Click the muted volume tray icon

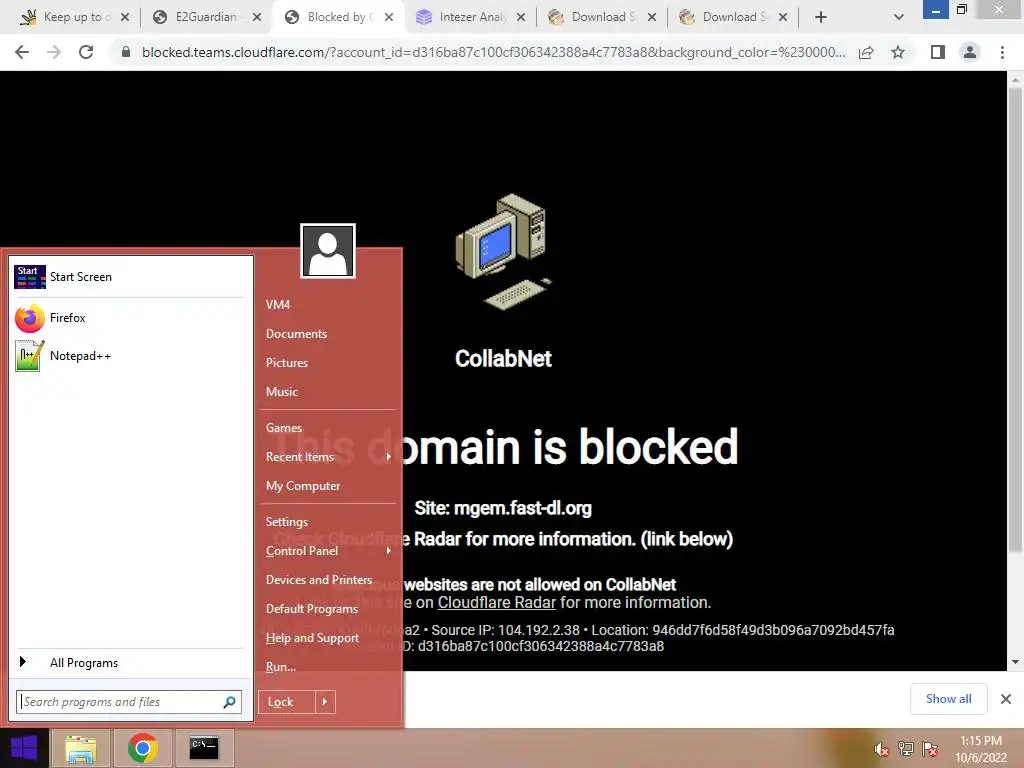pos(881,749)
